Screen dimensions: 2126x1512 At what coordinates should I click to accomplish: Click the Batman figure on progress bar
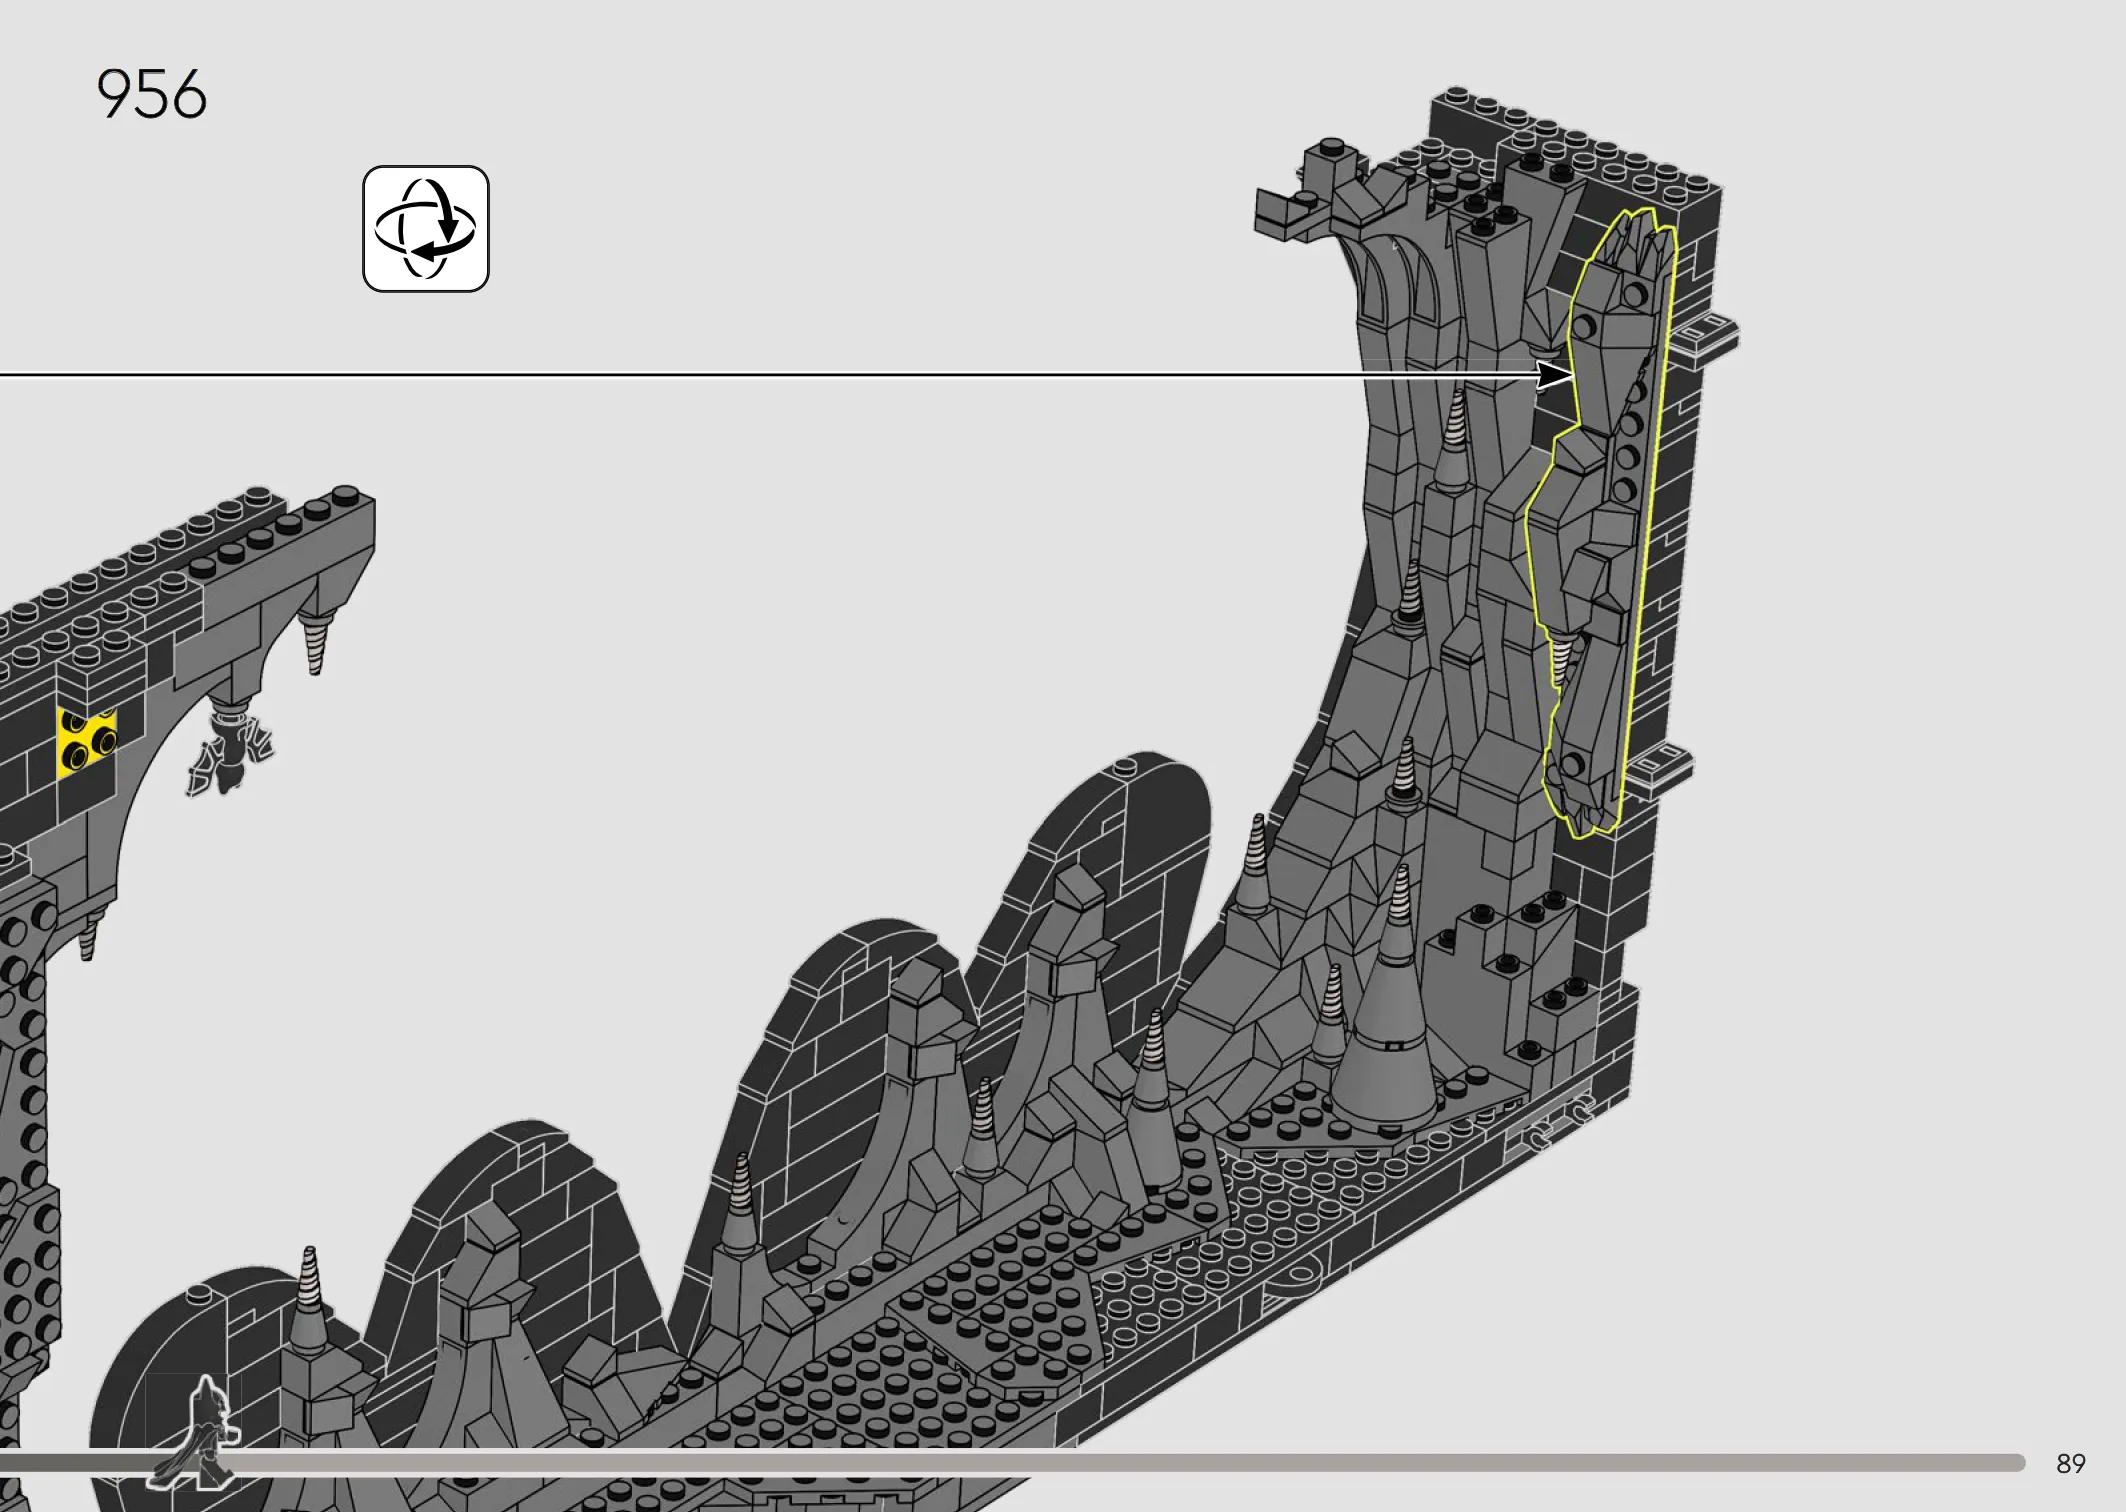point(195,1432)
